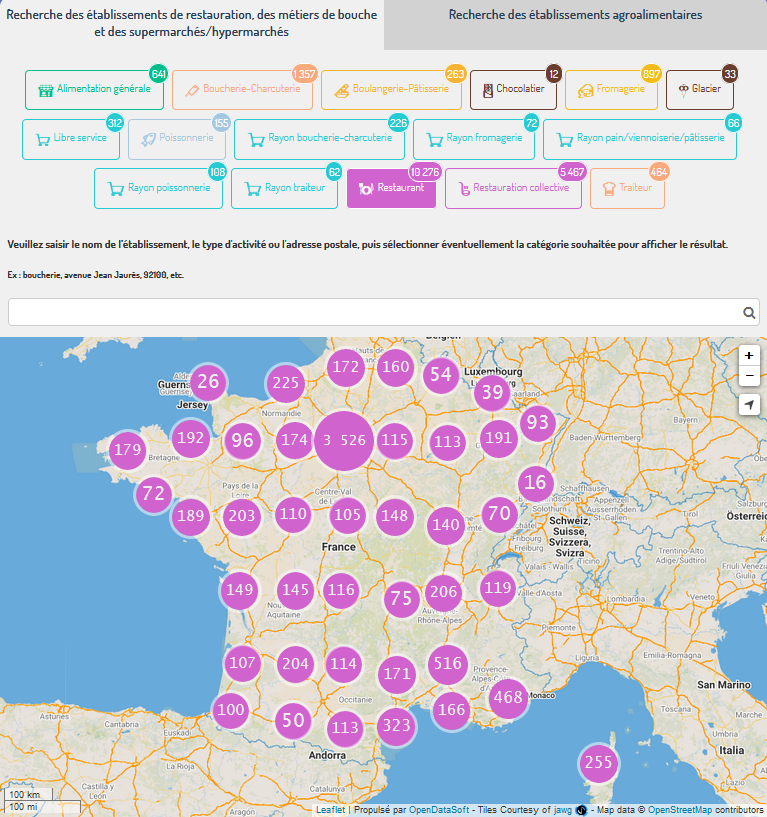Open cluster marker 39 below Luxembourg
Viewport: 767px width, 817px height.
492,392
